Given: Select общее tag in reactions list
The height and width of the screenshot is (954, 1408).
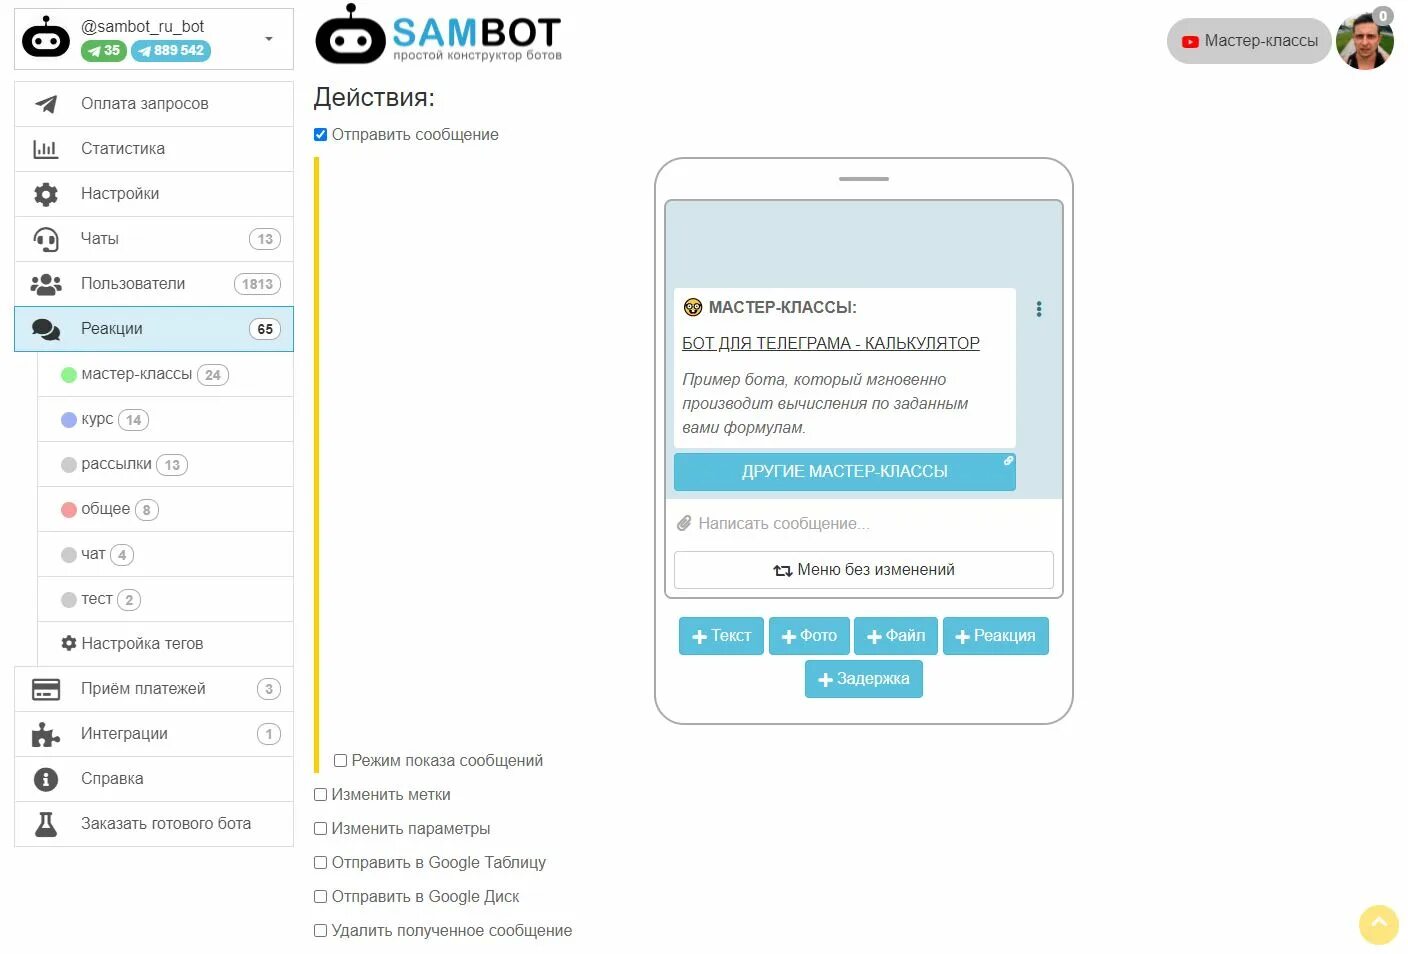Looking at the screenshot, I should (x=165, y=509).
